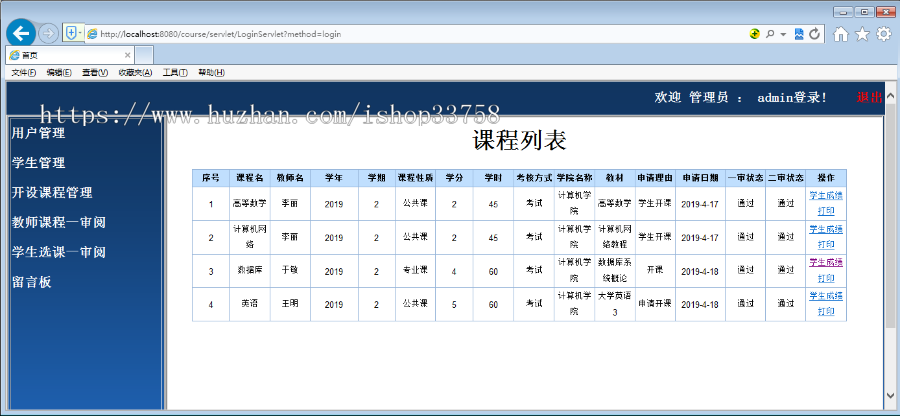Click the red 退出 logout link
This screenshot has width=900, height=416.
869,98
